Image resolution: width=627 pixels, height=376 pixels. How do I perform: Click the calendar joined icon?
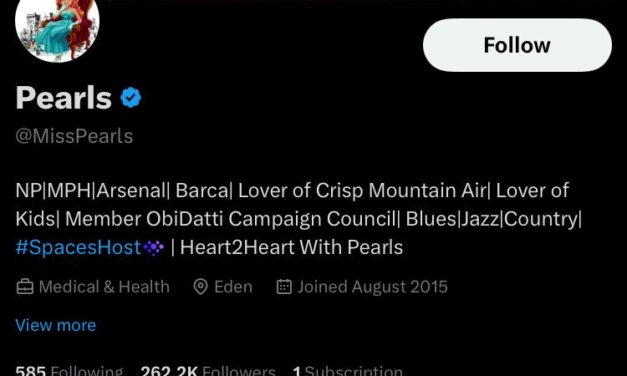(x=284, y=287)
